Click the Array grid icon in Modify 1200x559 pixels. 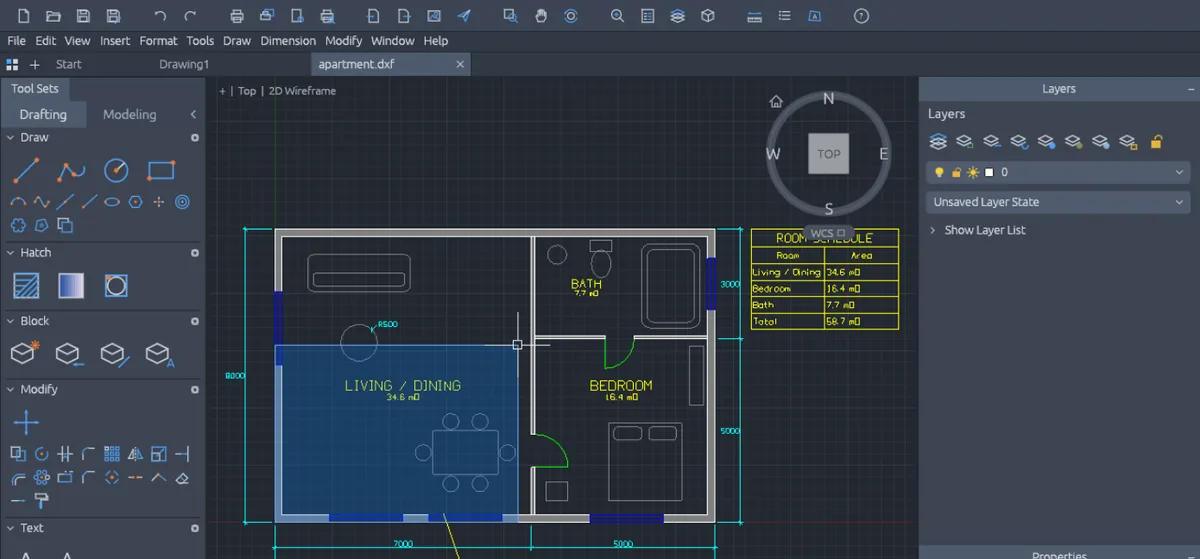(x=112, y=454)
